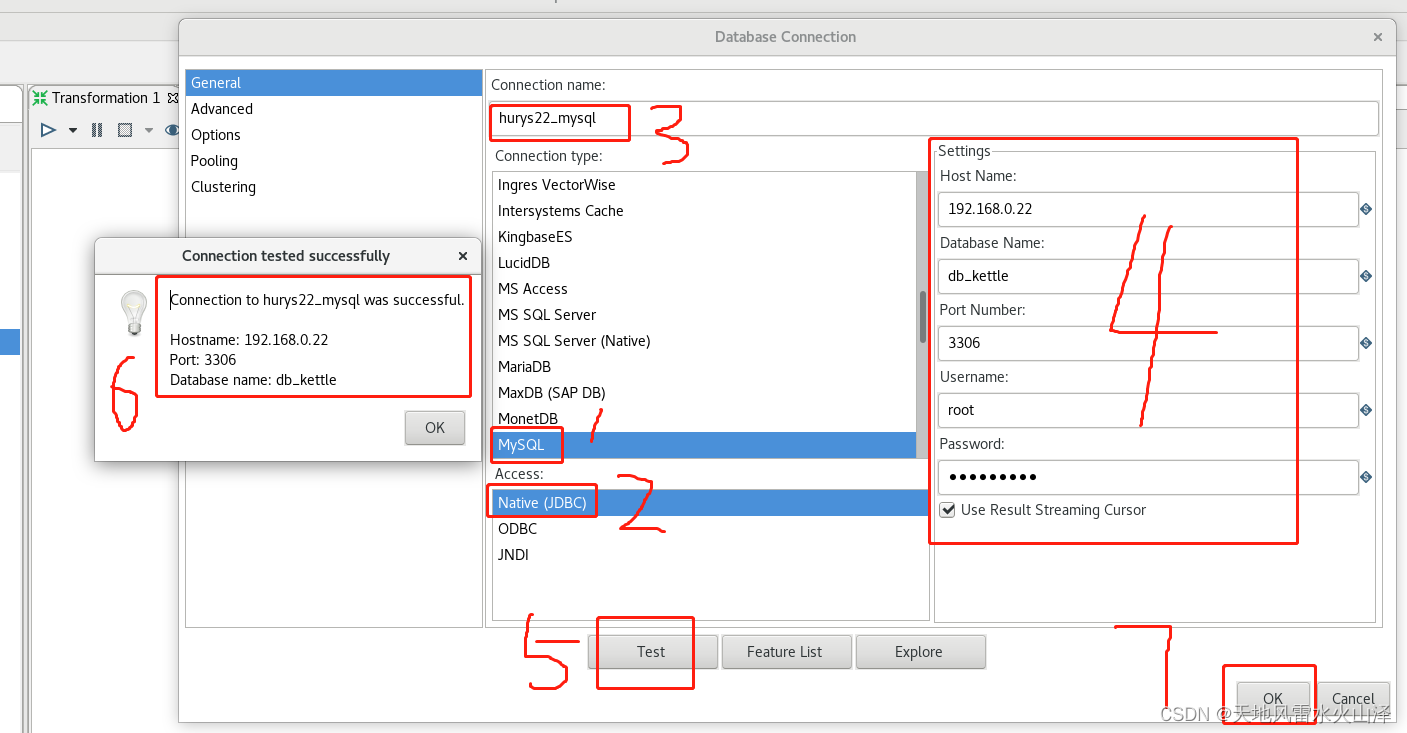Select MySQL connection type
Viewport: 1407px width, 733px height.
point(704,445)
